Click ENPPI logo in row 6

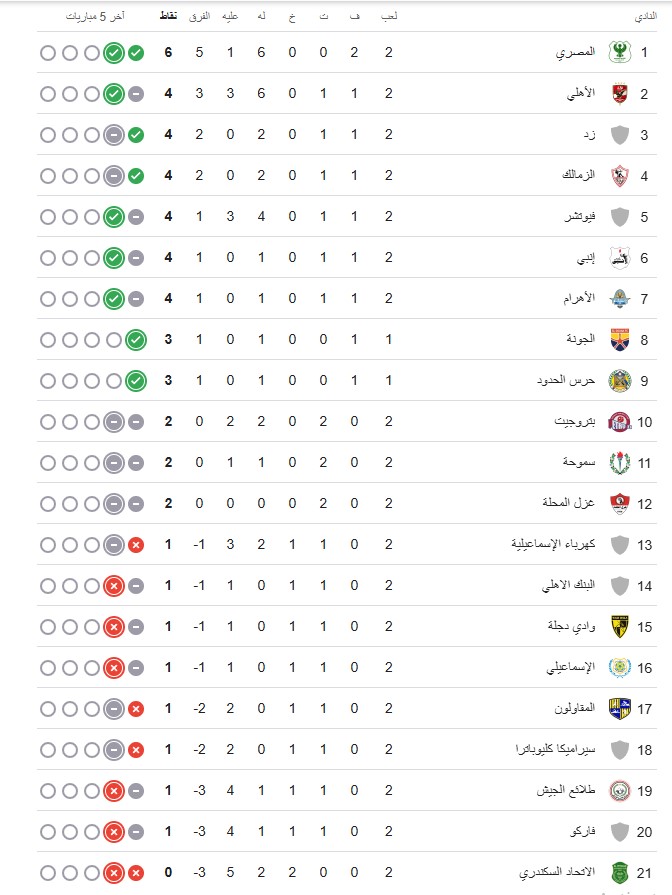click(619, 258)
